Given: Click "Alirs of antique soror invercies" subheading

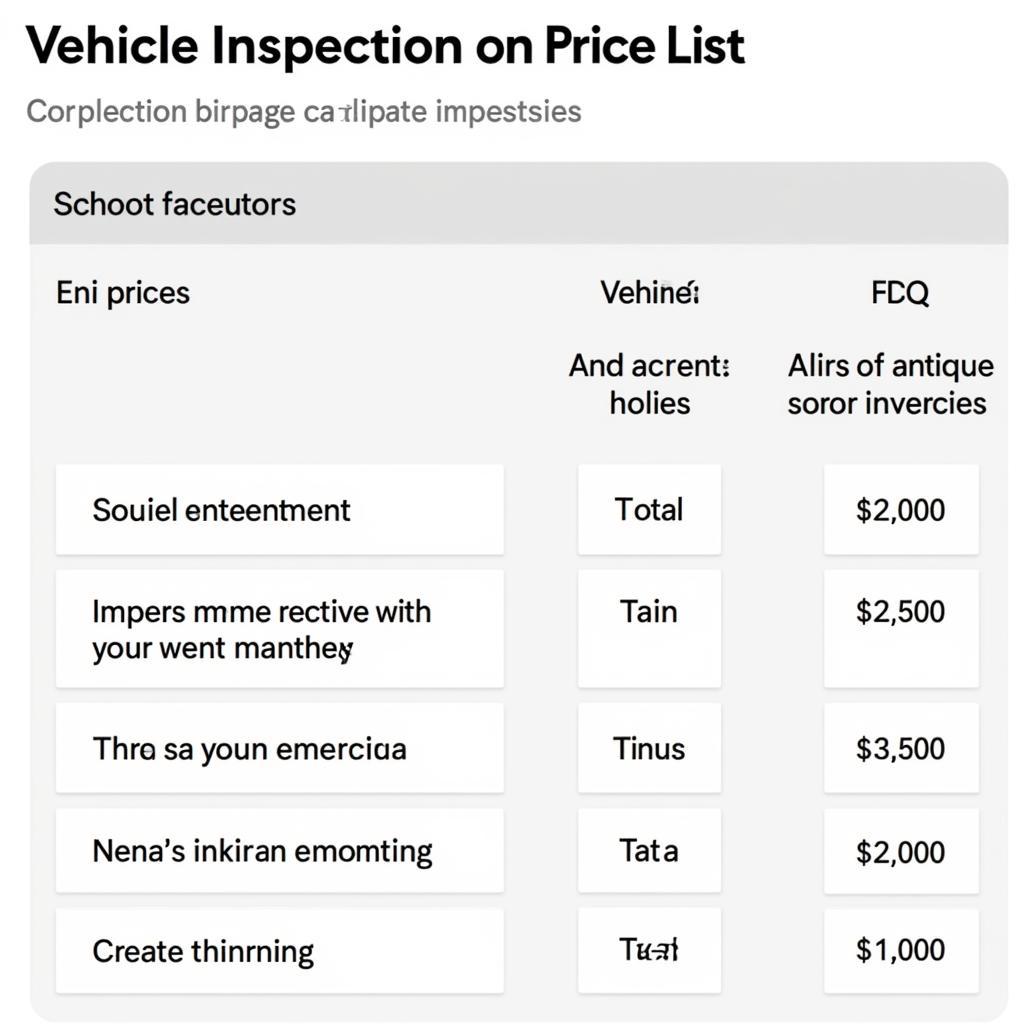Looking at the screenshot, I should 890,384.
